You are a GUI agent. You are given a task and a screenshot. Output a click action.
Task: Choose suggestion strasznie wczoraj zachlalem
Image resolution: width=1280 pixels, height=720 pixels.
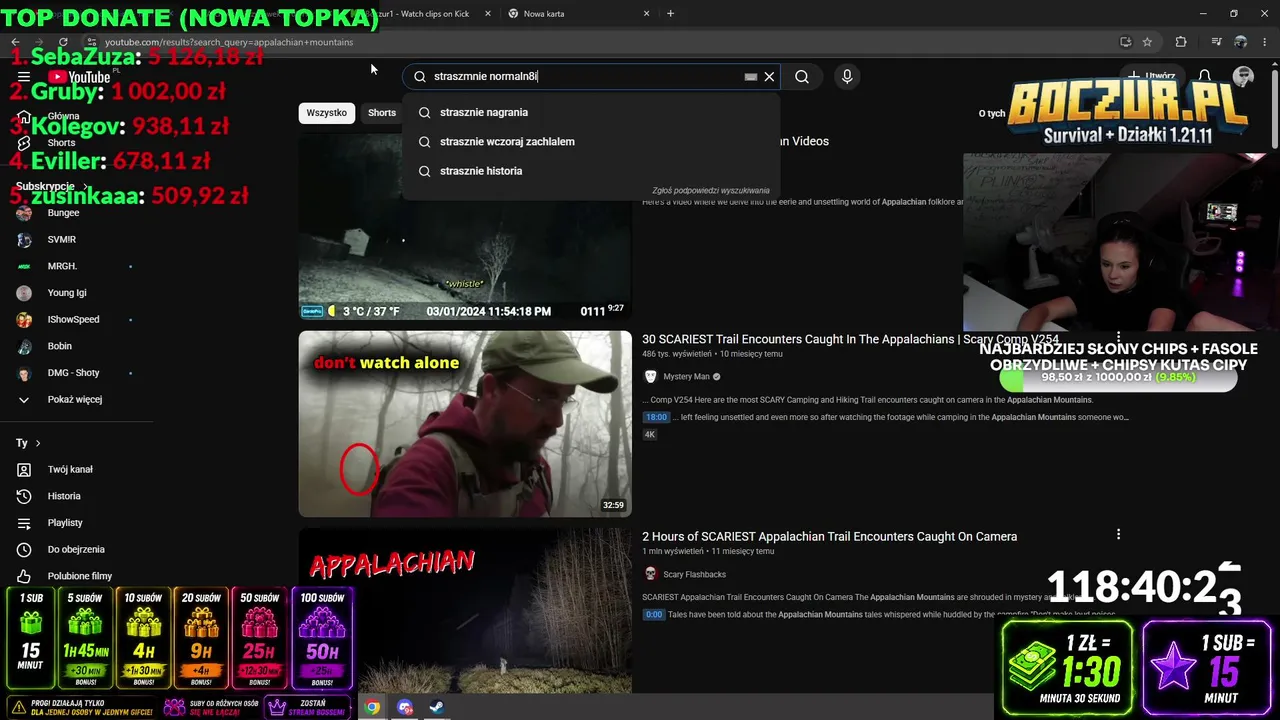[591, 142]
